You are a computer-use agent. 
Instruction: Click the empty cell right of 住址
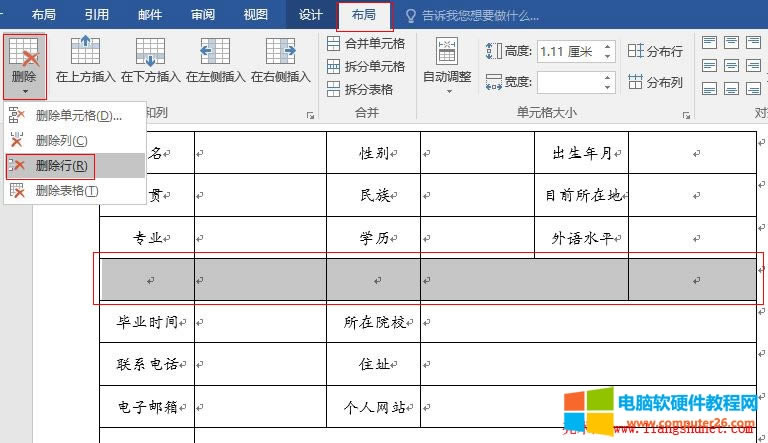point(589,364)
